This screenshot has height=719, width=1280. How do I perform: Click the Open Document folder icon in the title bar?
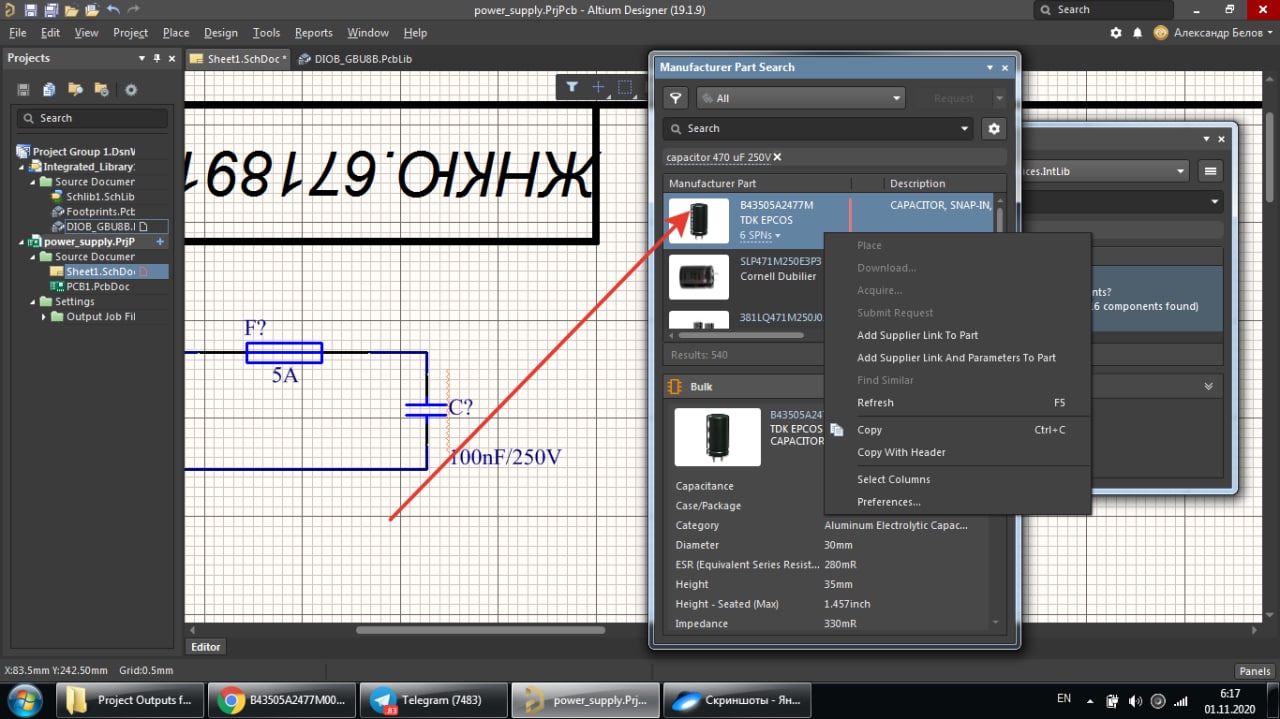[x=71, y=10]
